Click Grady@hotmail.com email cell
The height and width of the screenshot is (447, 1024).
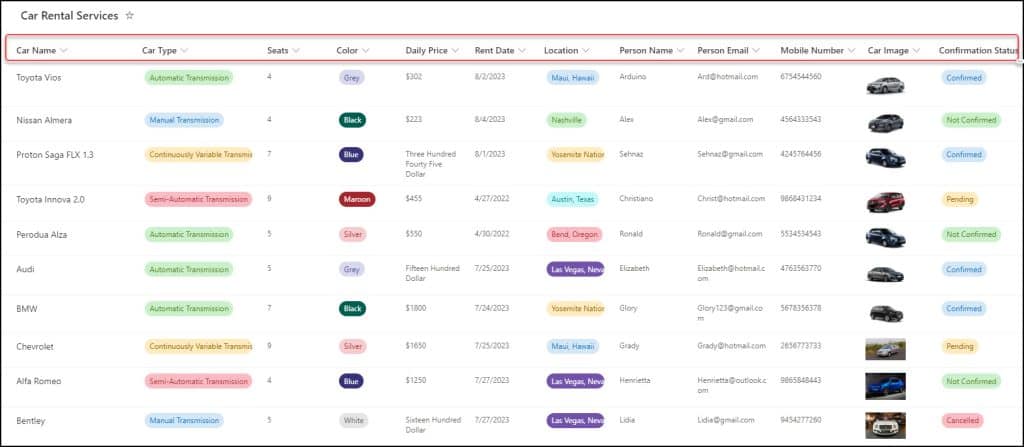(731, 346)
